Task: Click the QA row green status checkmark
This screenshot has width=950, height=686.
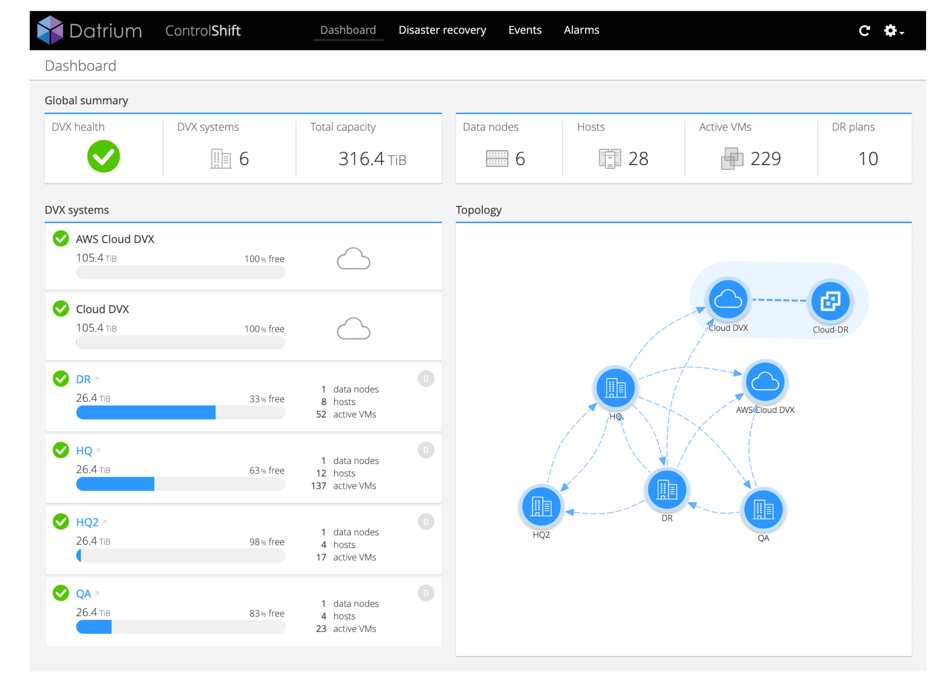Action: coord(61,593)
